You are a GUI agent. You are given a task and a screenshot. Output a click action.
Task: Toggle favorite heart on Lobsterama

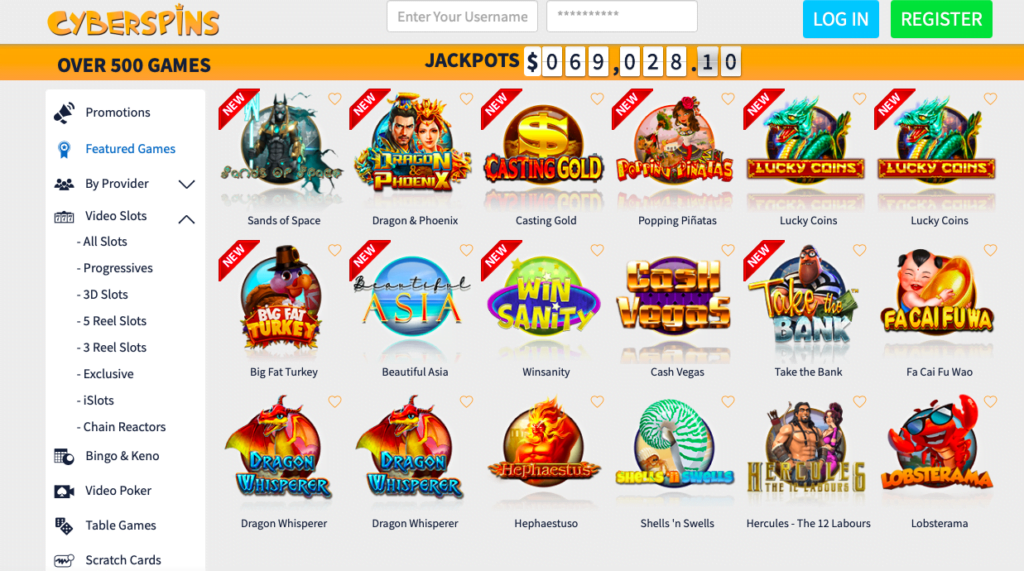pyautogui.click(x=990, y=401)
